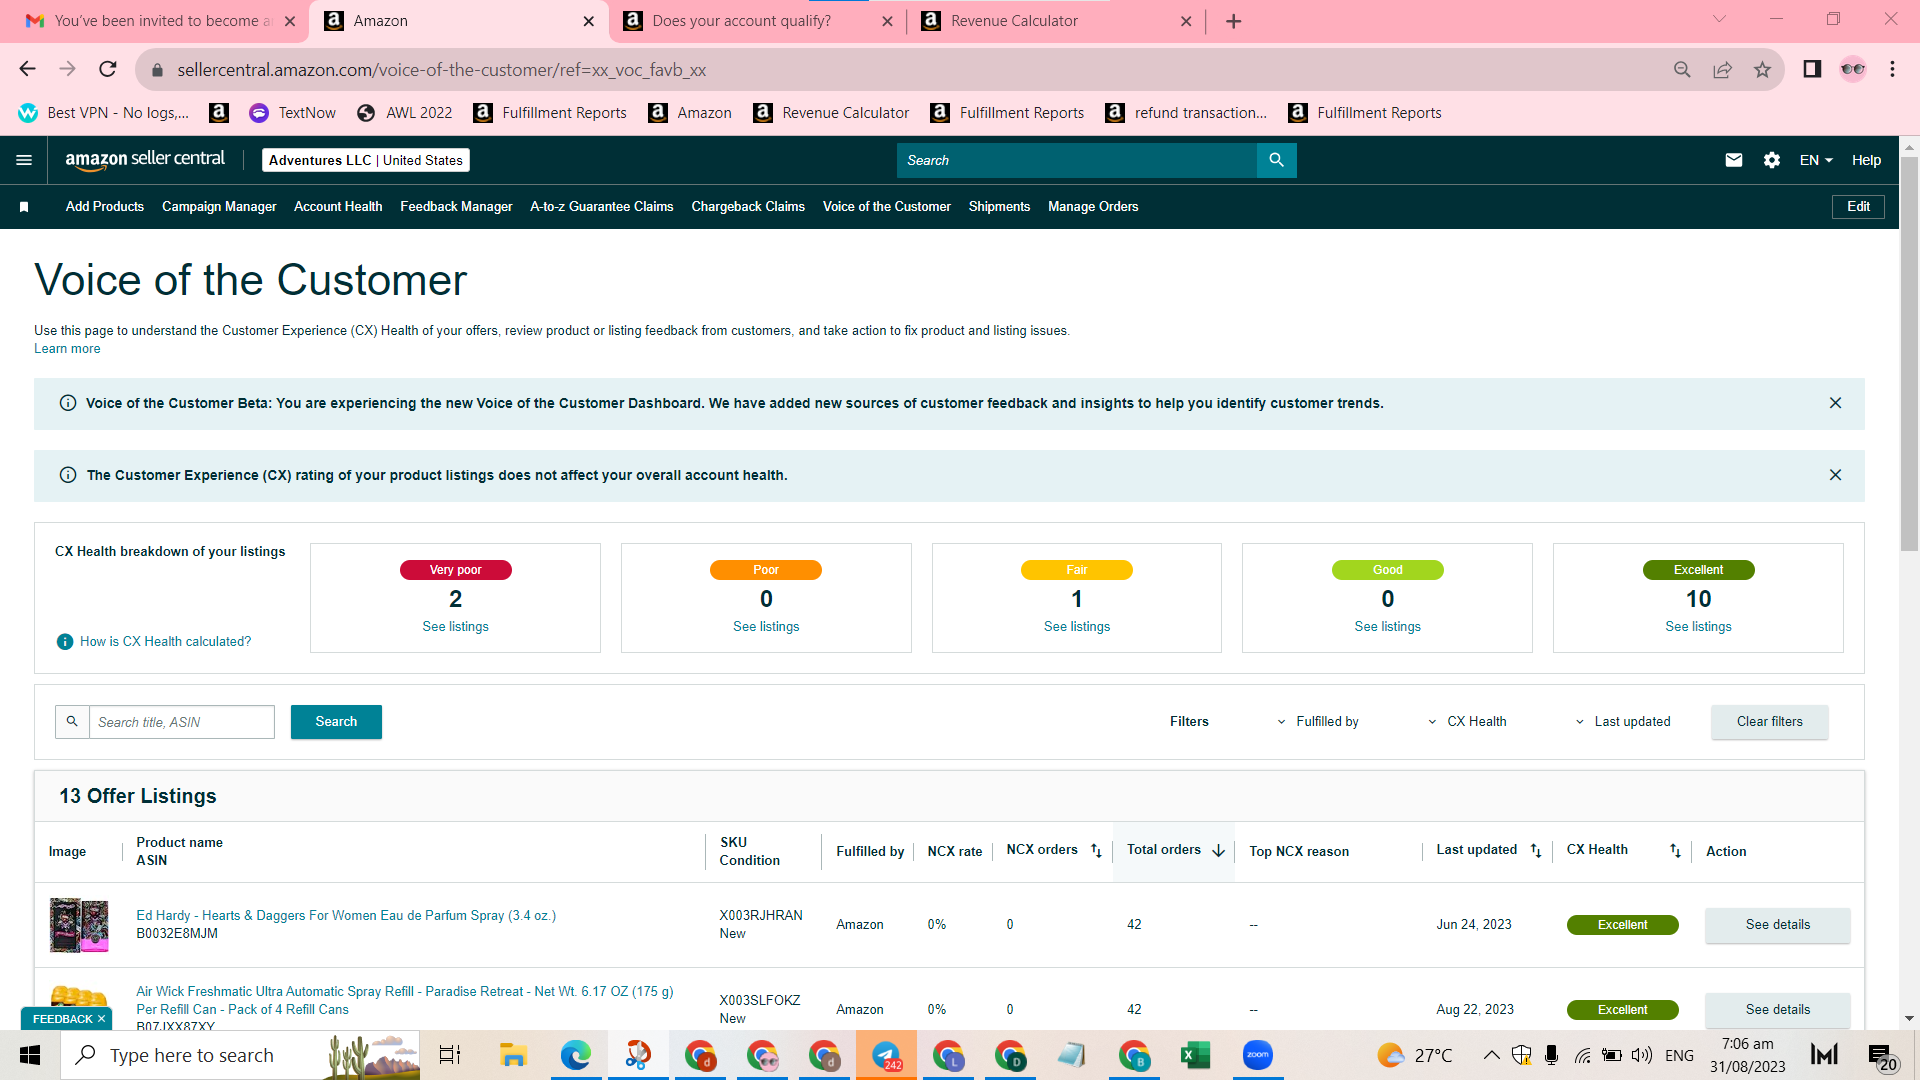Open the Adventures LLC account switcher
1920x1080 pixels.
366,160
